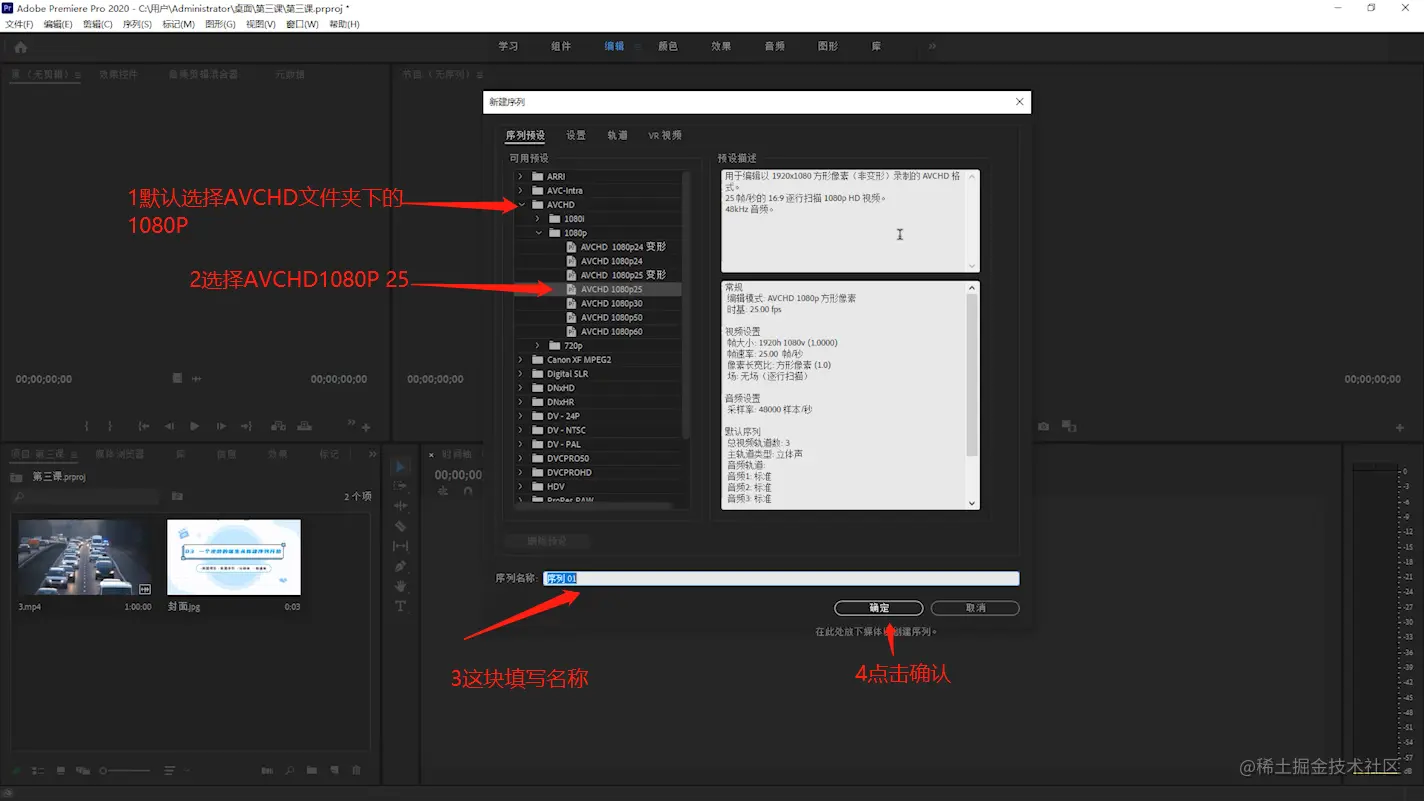
Task: Click the 确定 button
Action: coord(879,608)
